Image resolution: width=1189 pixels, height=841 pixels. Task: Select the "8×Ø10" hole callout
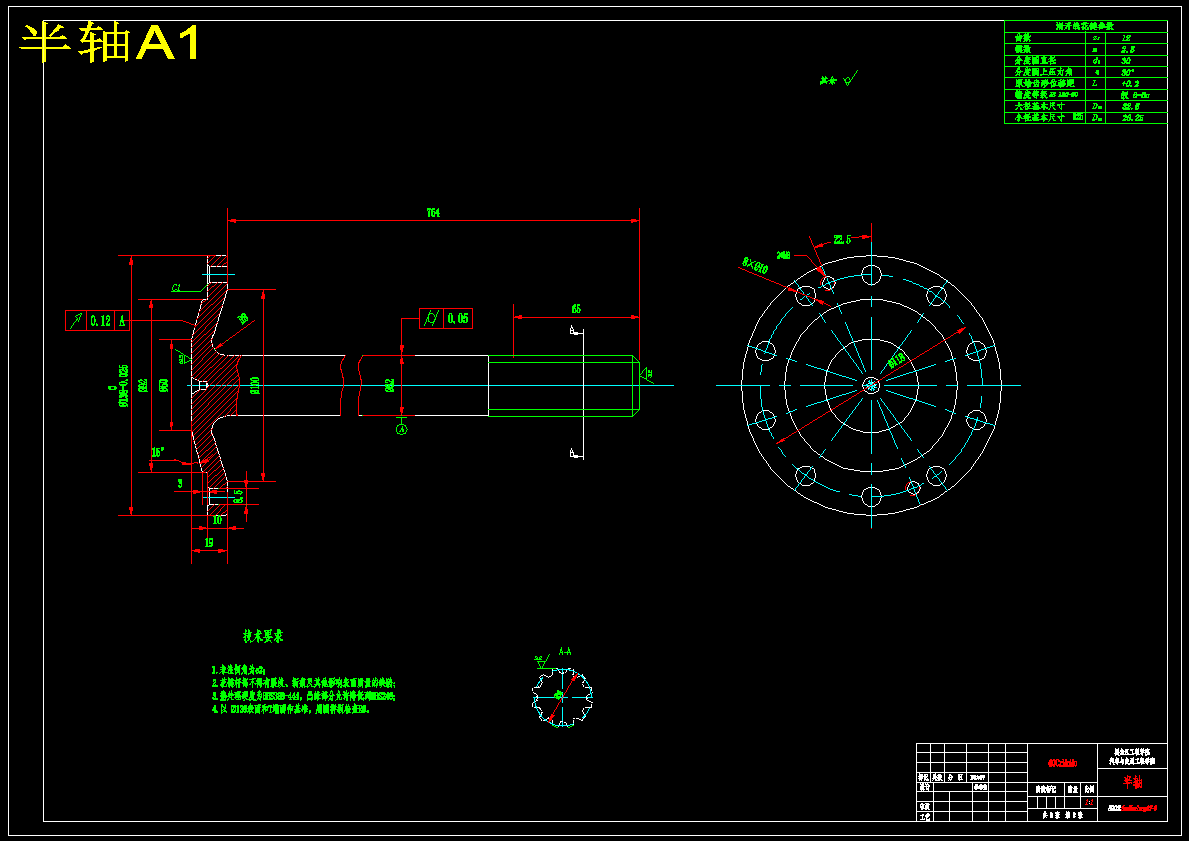754,265
